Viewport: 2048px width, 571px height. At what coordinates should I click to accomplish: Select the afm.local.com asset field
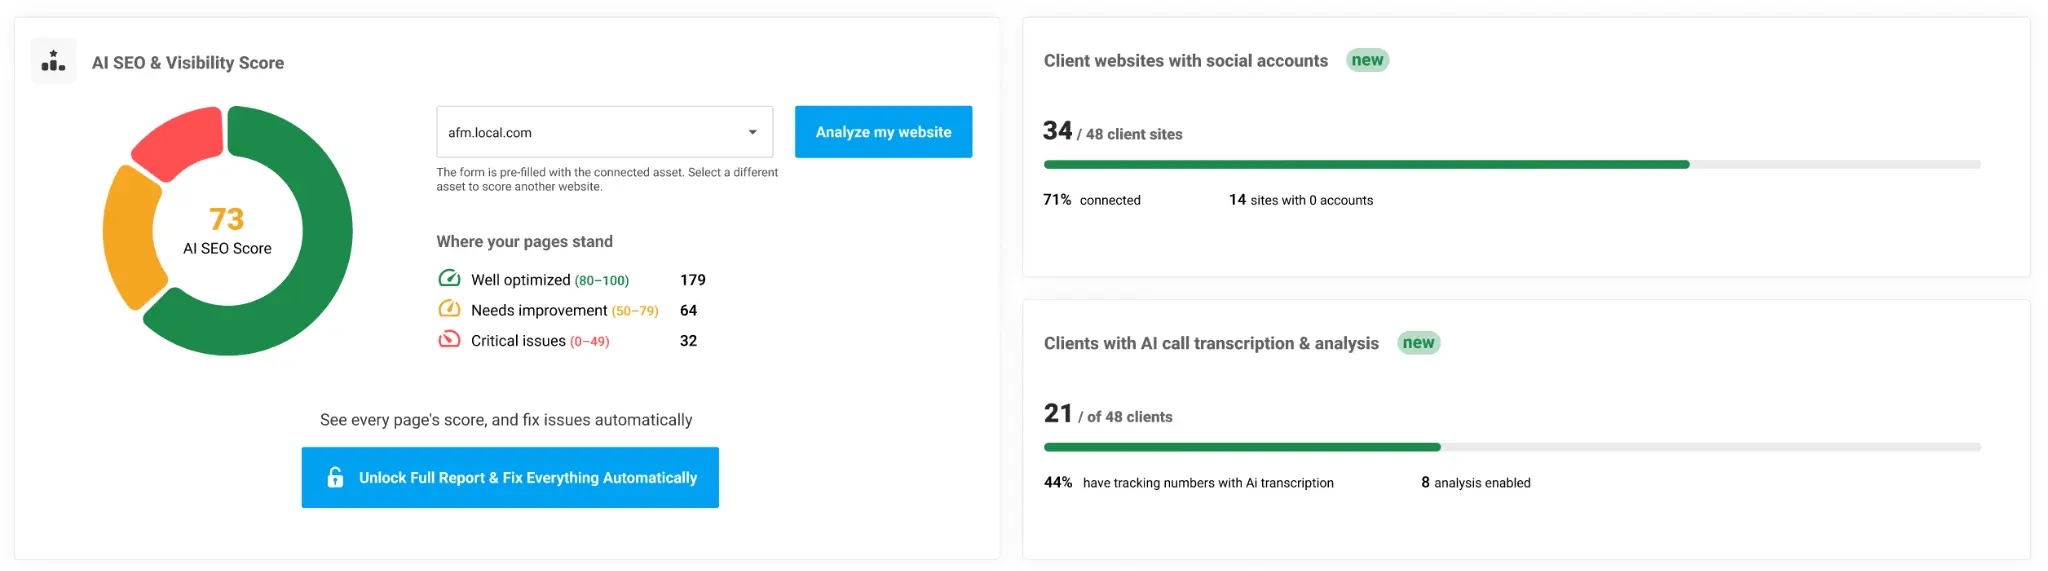(x=604, y=132)
